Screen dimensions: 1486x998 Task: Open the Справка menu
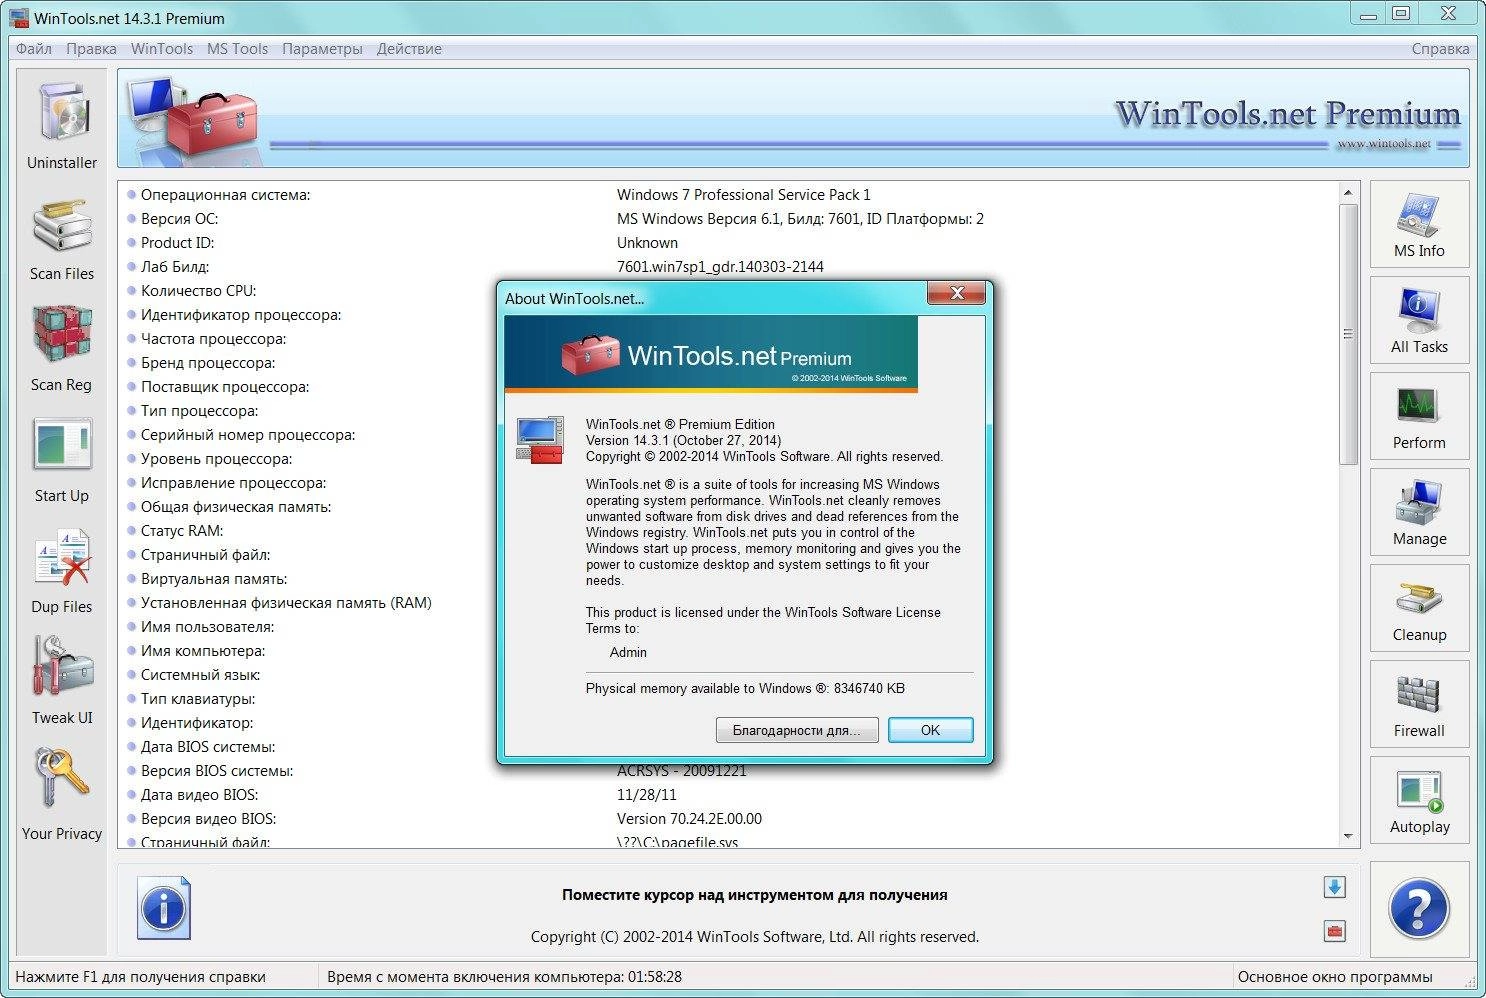pyautogui.click(x=1440, y=49)
